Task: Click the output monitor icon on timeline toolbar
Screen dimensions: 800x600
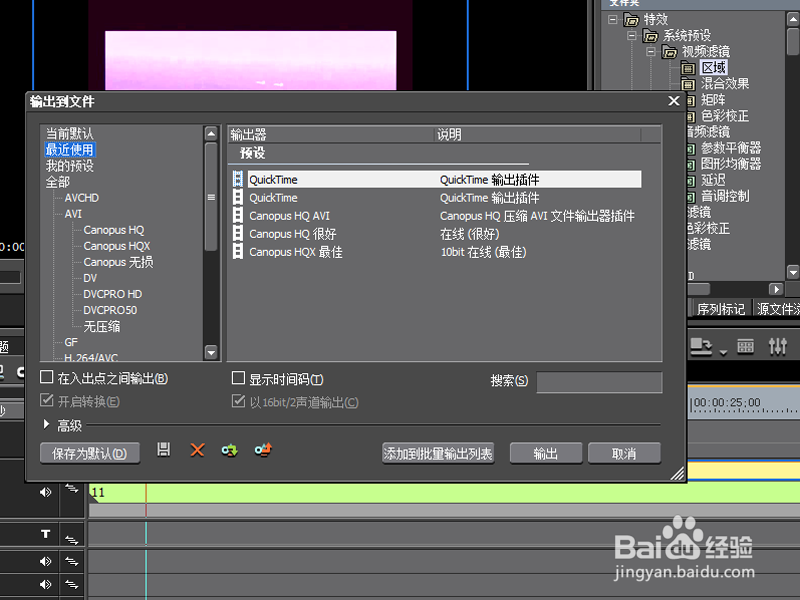Action: coord(701,347)
